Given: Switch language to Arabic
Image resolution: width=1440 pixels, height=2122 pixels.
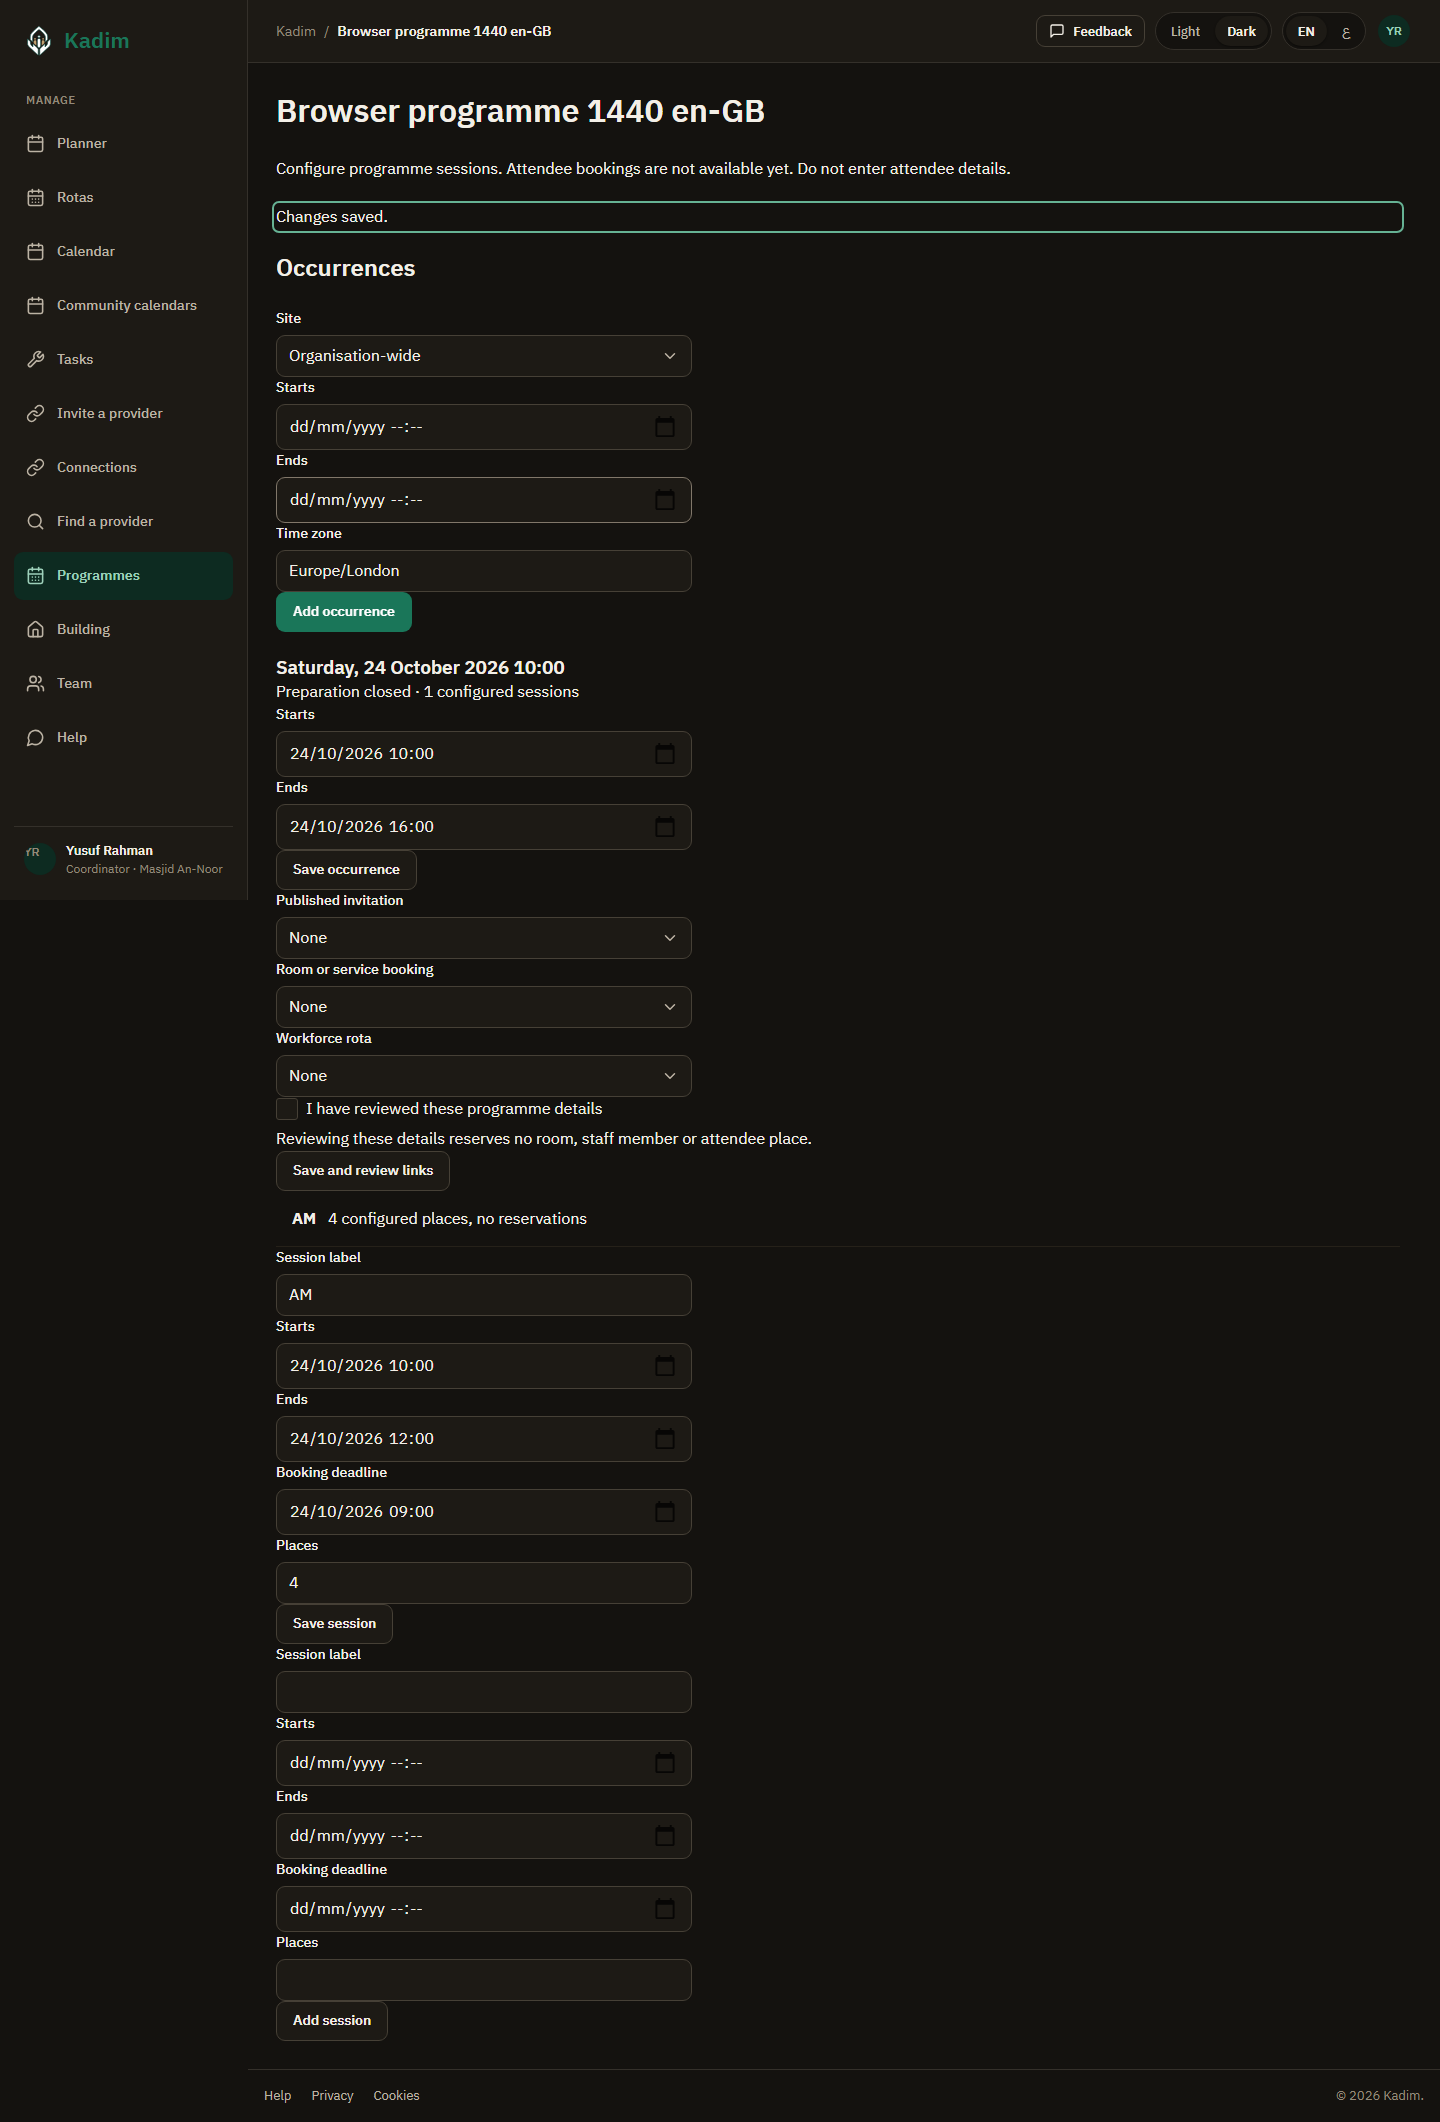Looking at the screenshot, I should pyautogui.click(x=1346, y=31).
